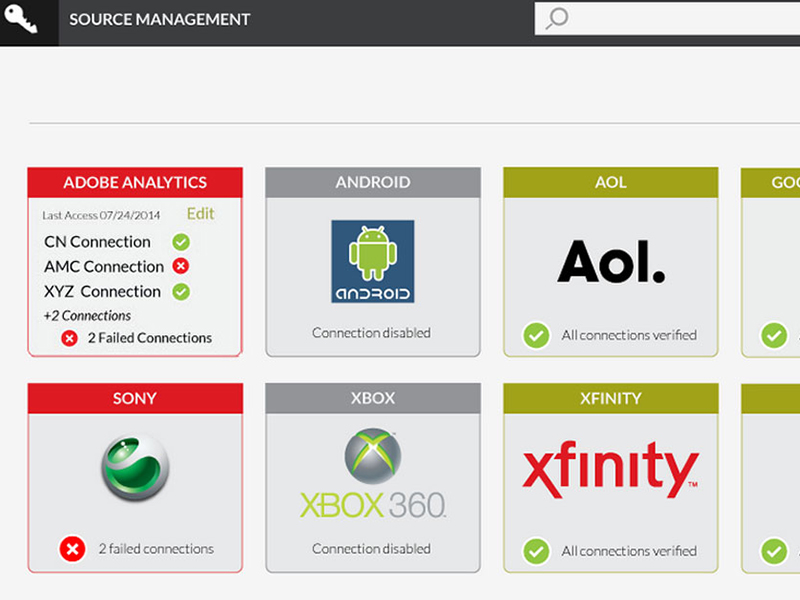Click All connections verified in AOL card
800x600 pixels.
(x=629, y=335)
